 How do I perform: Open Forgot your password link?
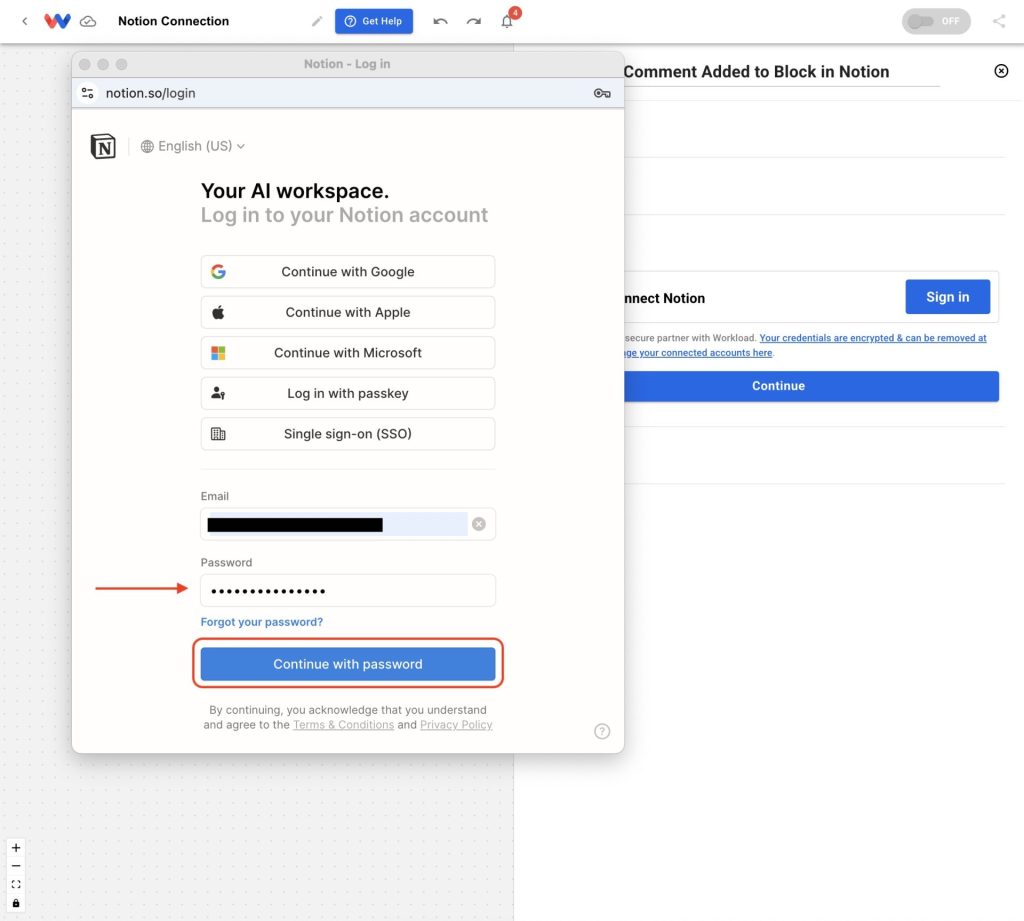click(x=261, y=622)
